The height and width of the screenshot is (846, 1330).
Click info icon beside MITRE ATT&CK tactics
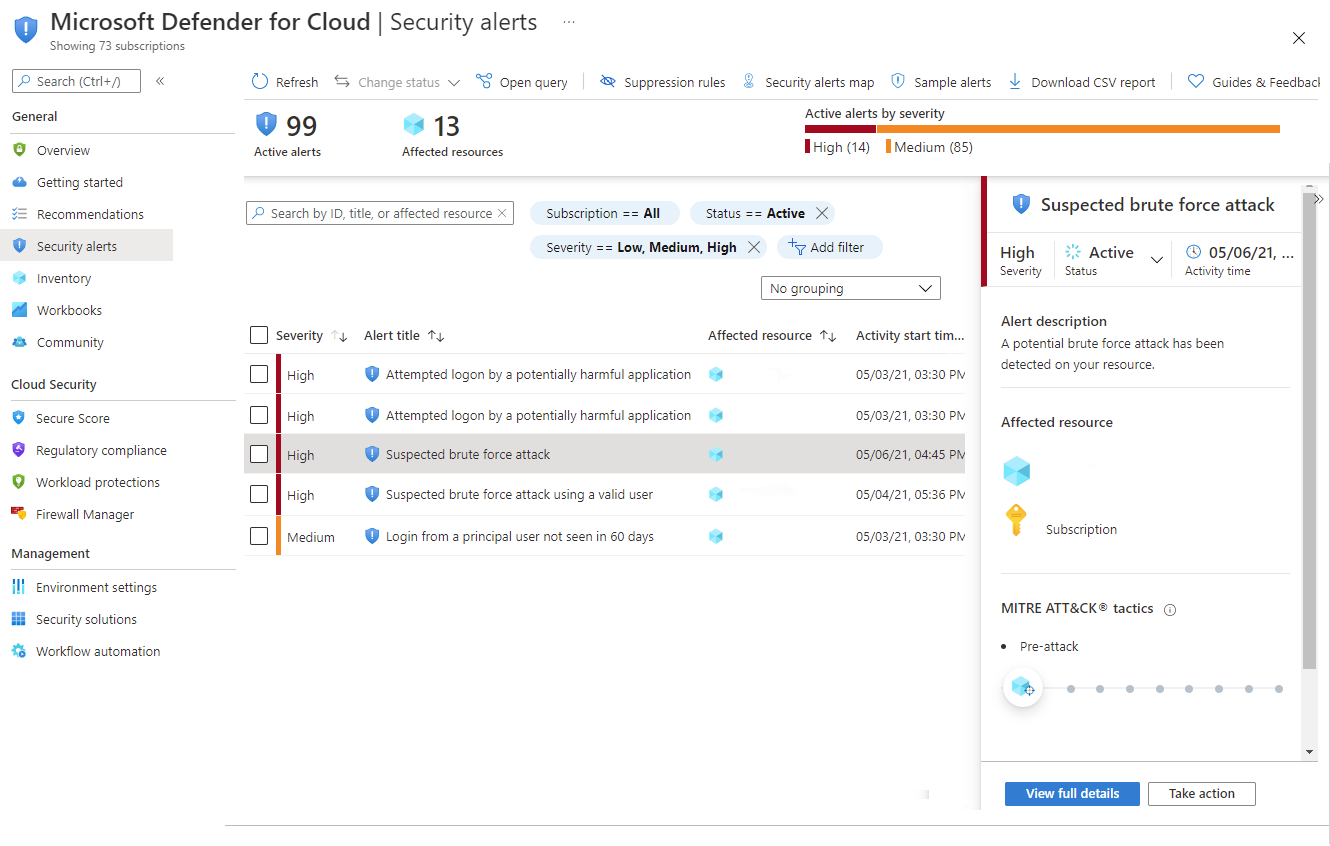click(x=1170, y=609)
